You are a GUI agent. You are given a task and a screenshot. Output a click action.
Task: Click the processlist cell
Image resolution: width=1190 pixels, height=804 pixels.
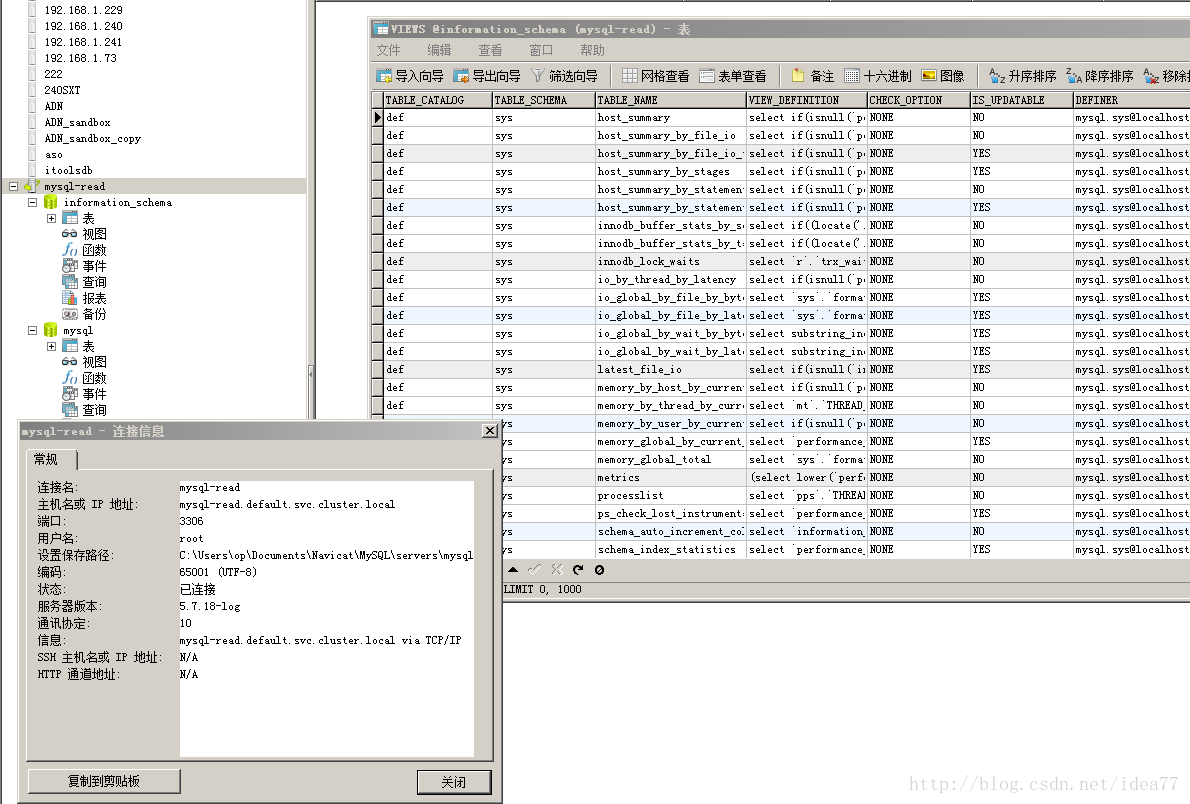tap(671, 496)
